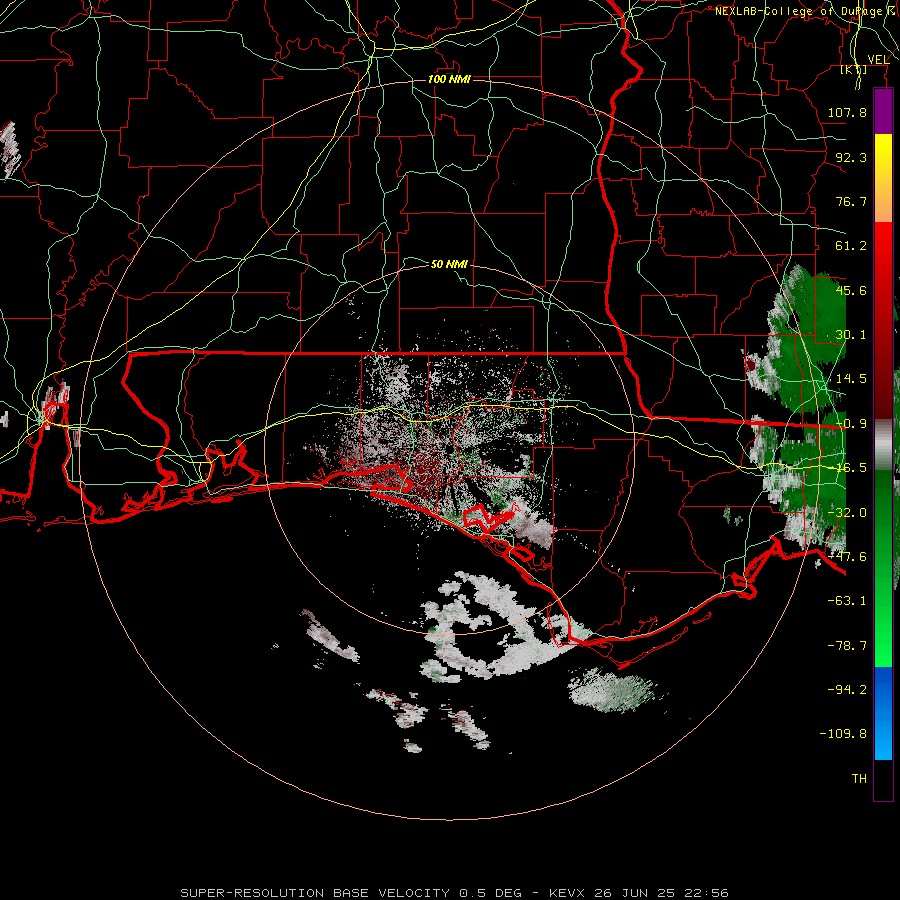Select the 76.7 velocity scale value
Viewport: 900px width, 900px height.
coord(851,201)
